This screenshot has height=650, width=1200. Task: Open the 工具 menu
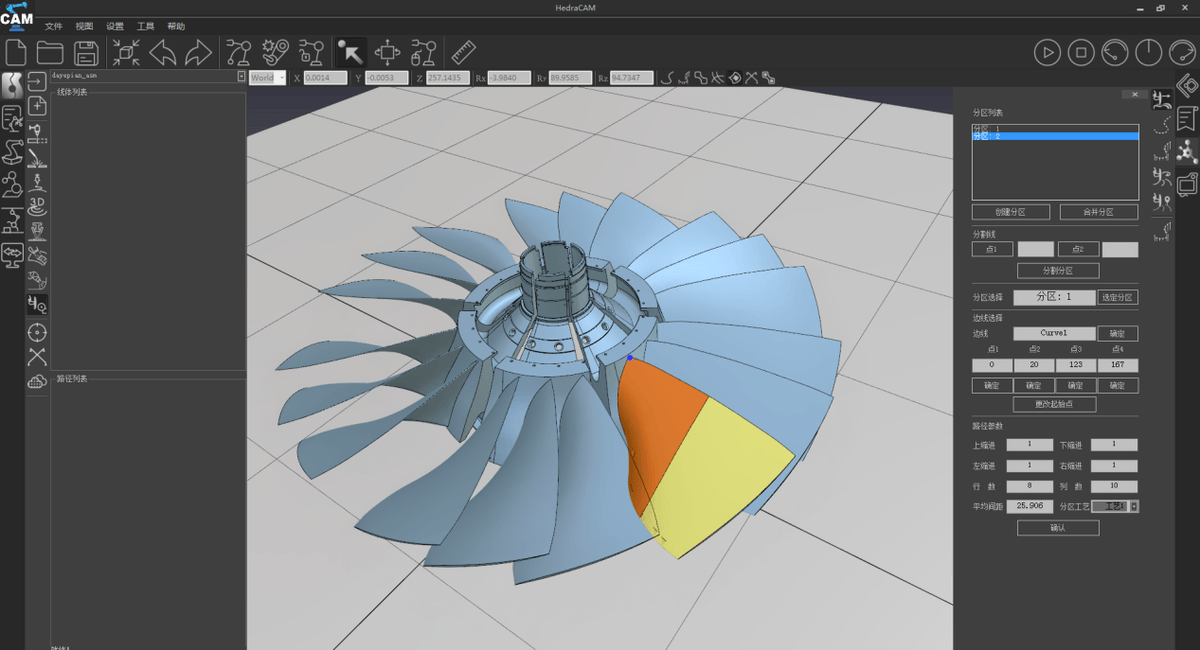(x=146, y=26)
